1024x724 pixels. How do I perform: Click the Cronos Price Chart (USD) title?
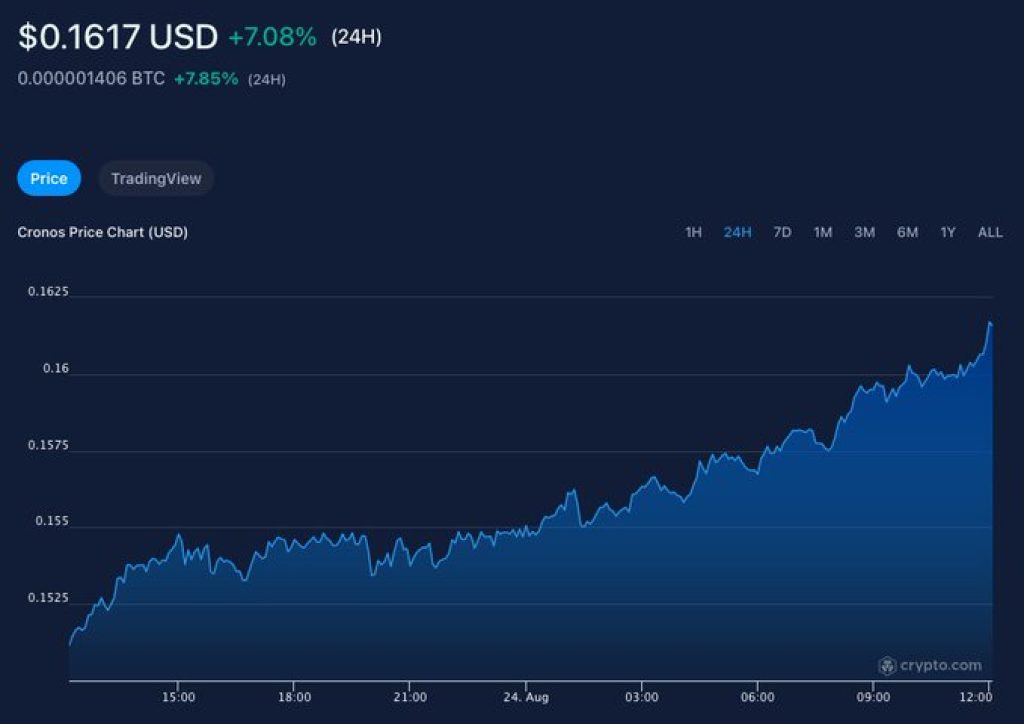[103, 232]
